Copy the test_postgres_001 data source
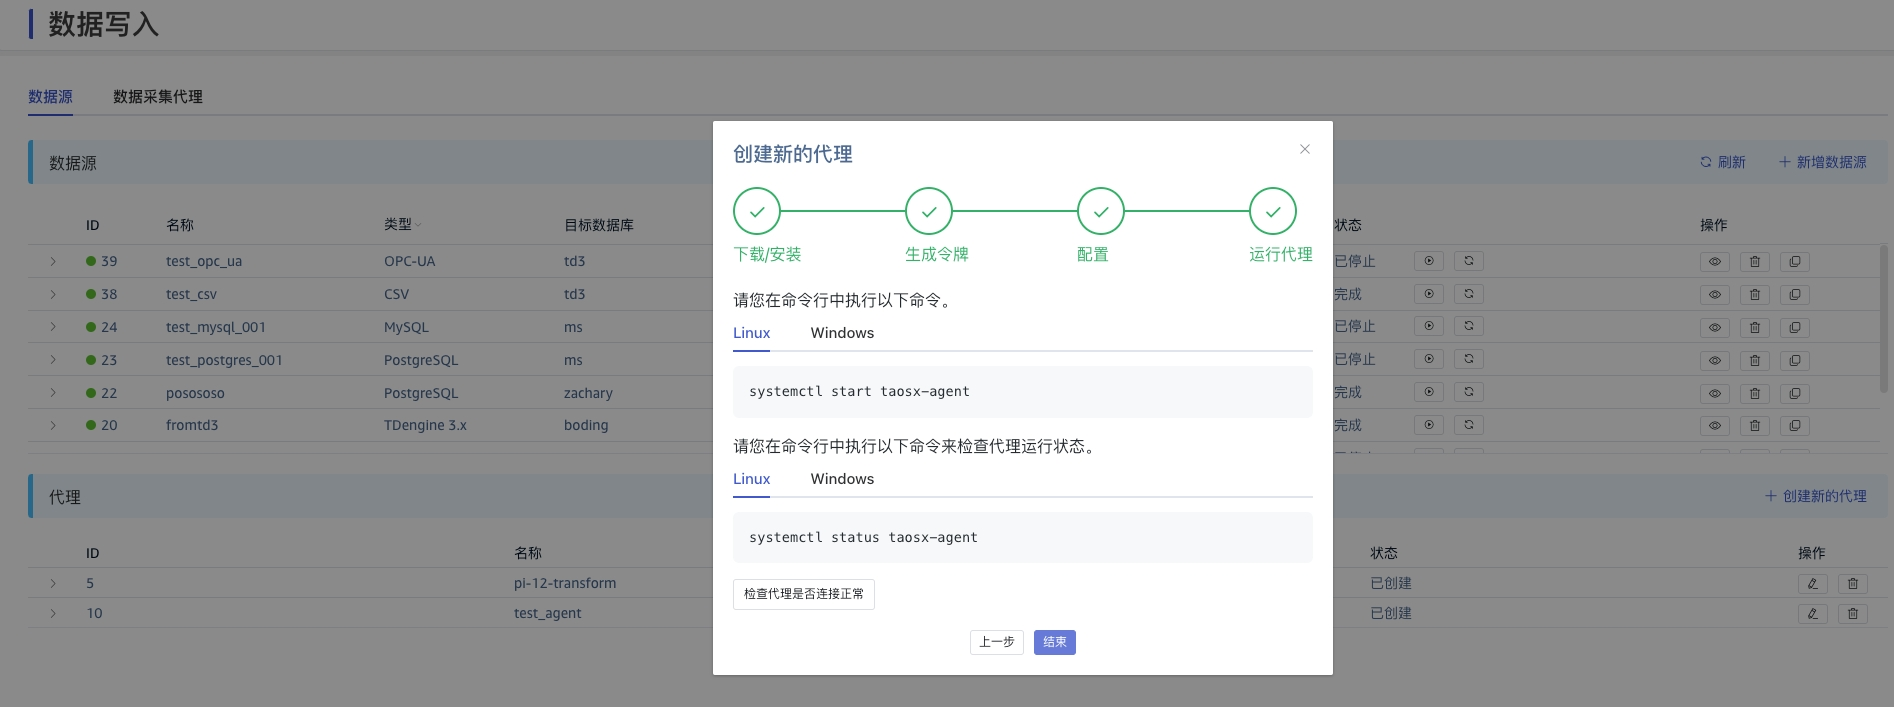Viewport: 1894px width, 707px height. (x=1794, y=361)
